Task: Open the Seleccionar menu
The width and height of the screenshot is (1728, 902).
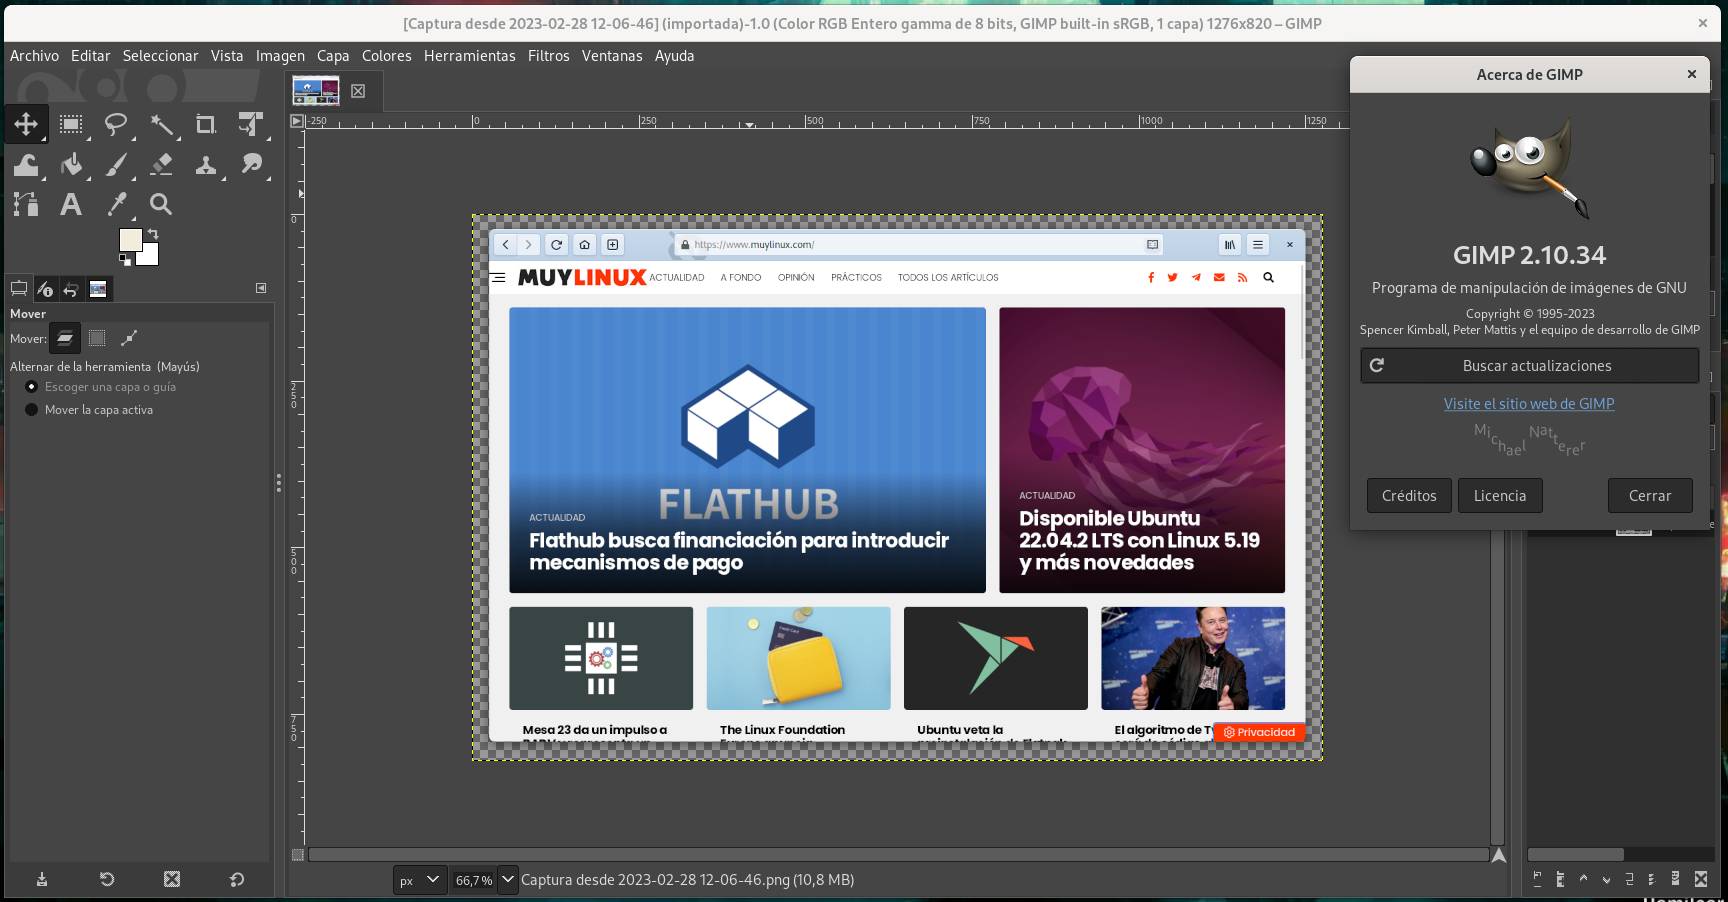Action: pyautogui.click(x=160, y=56)
